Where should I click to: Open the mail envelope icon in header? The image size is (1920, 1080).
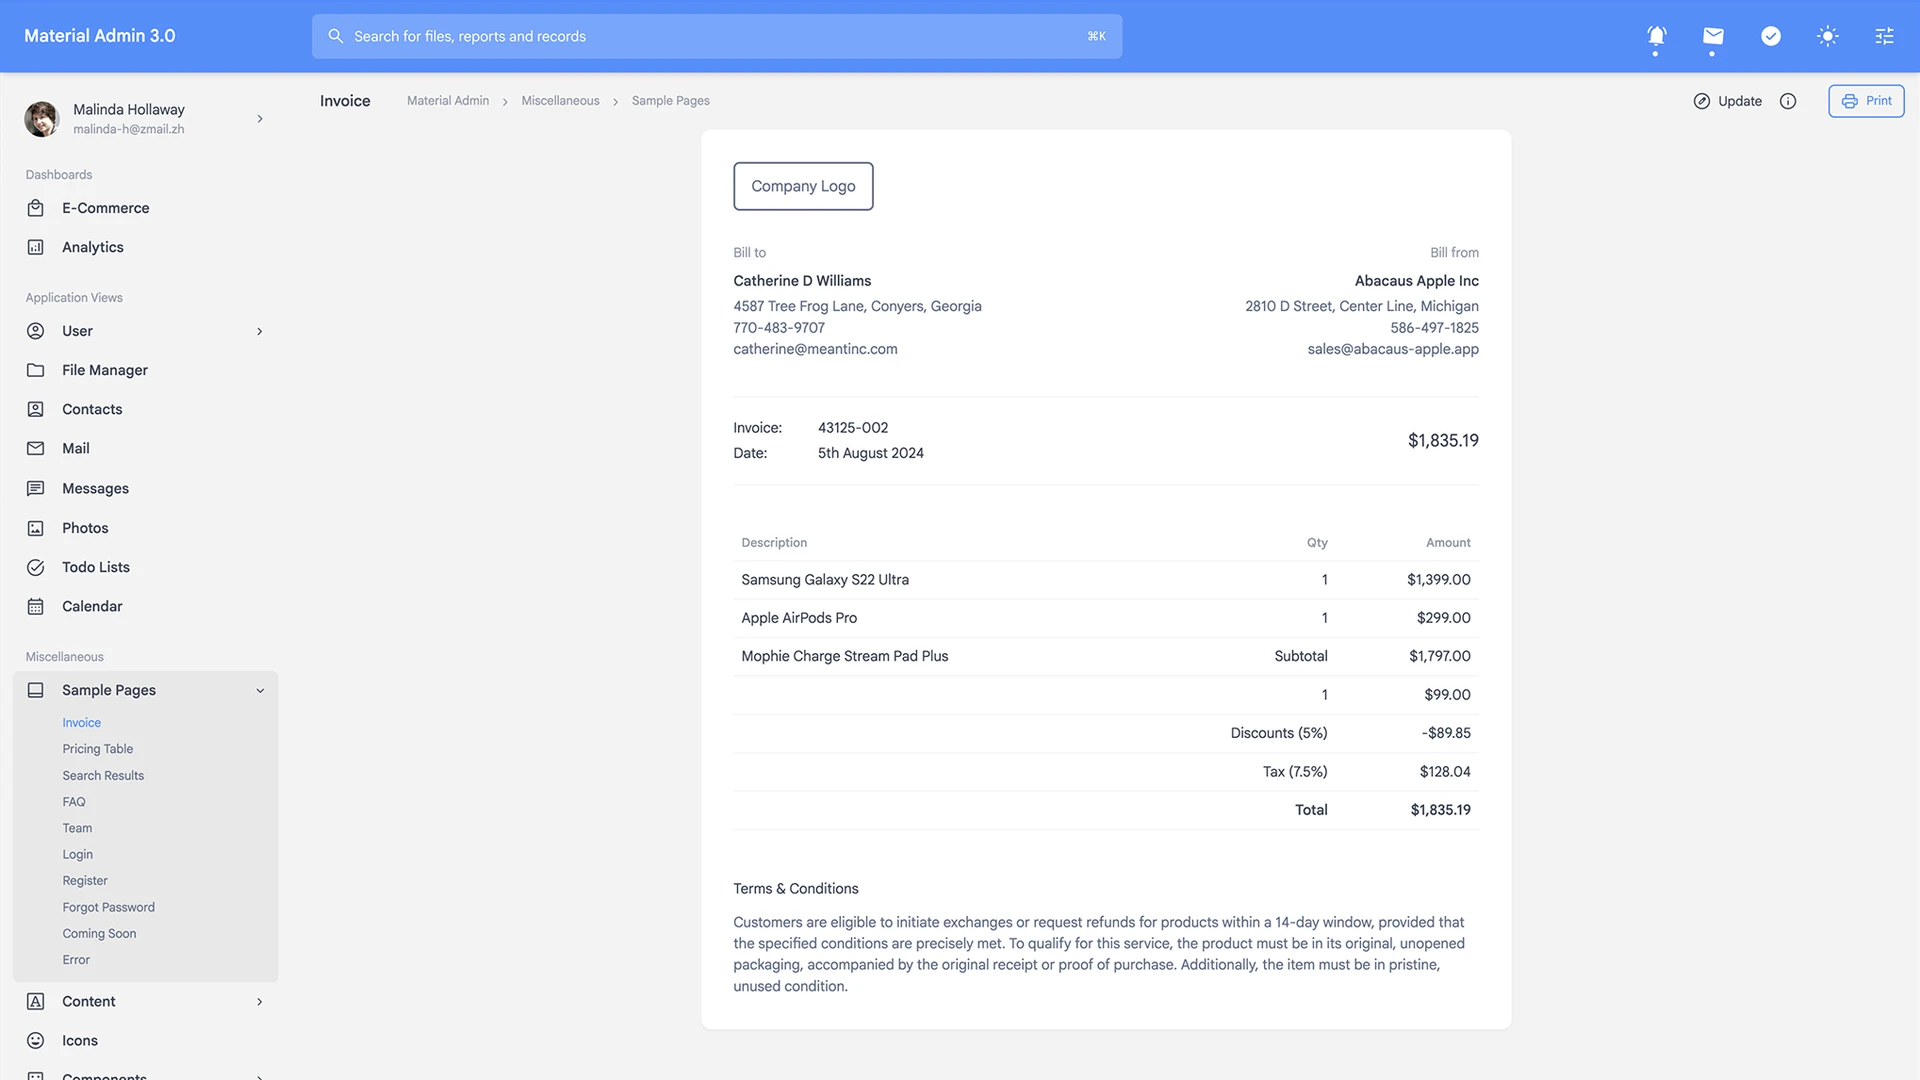[1713, 36]
